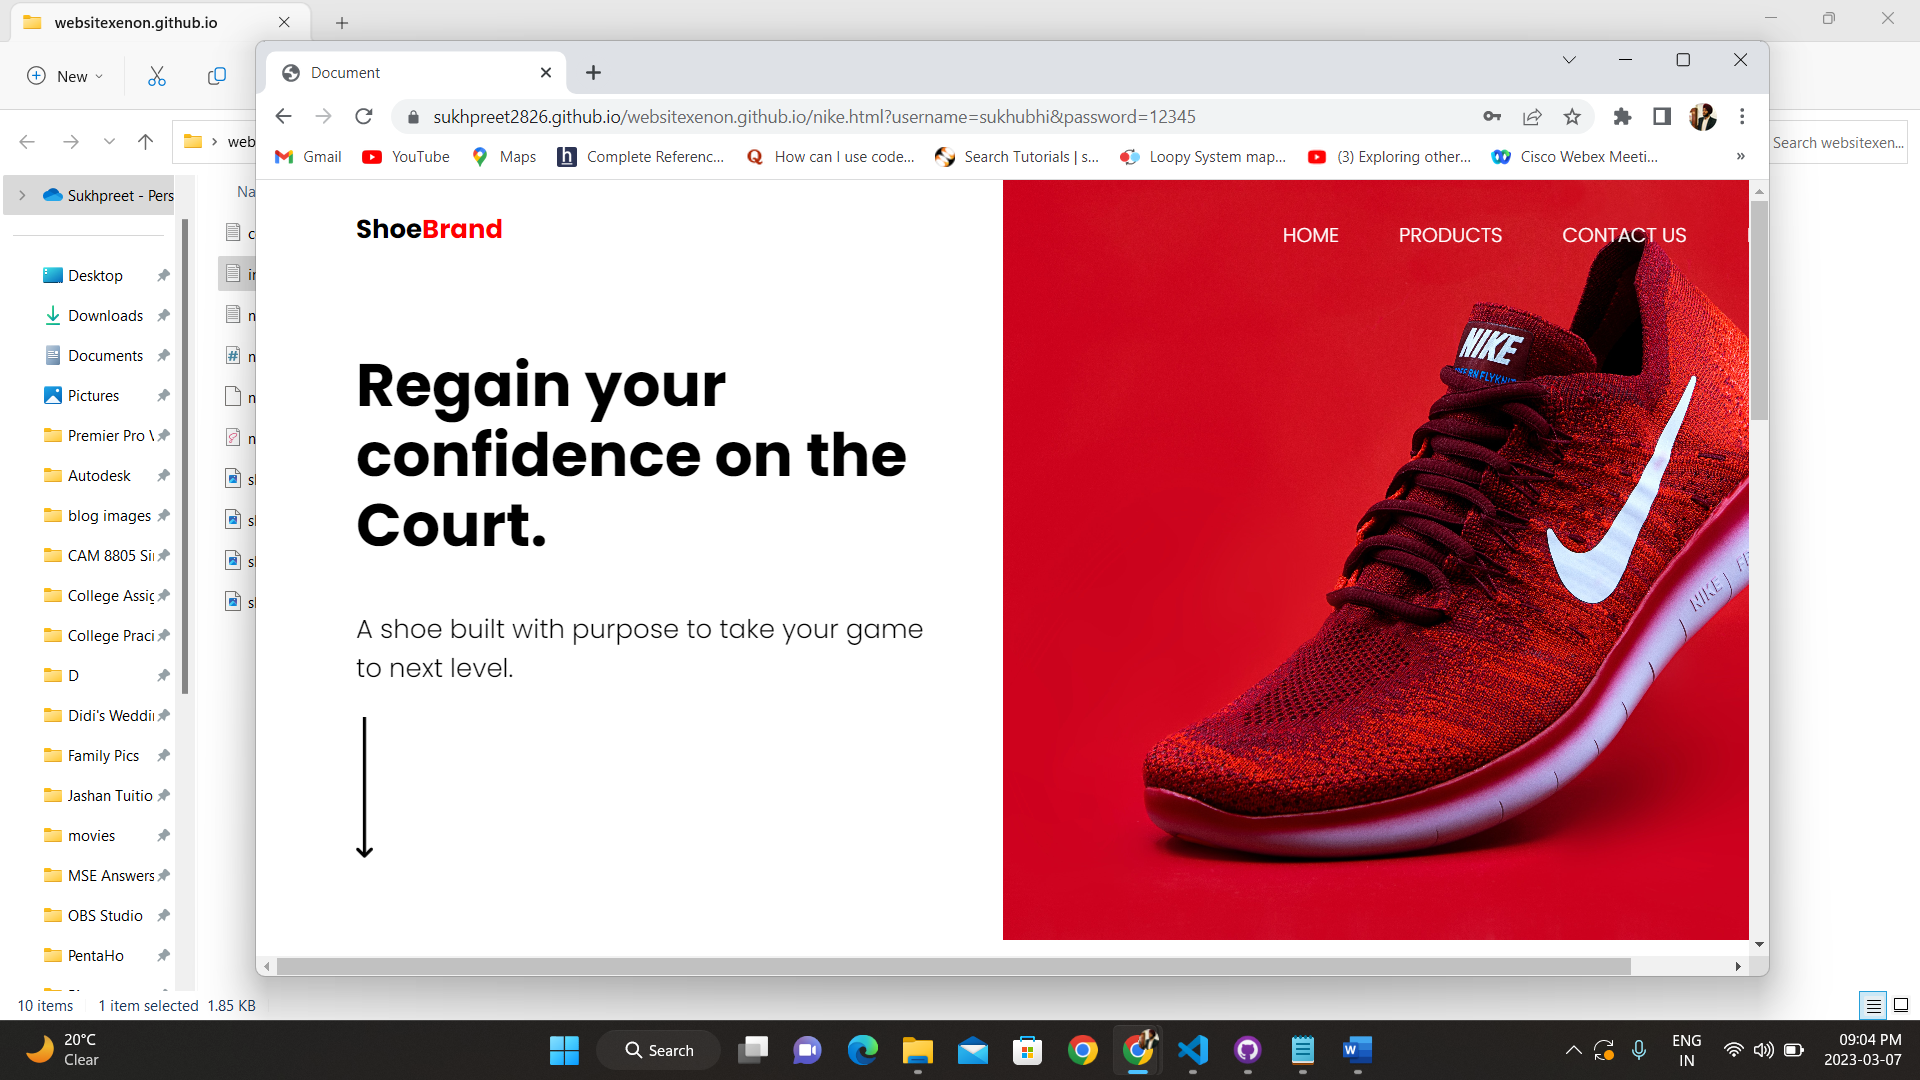Switch Explorer to details view
This screenshot has width=1920, height=1080.
(x=1874, y=1005)
